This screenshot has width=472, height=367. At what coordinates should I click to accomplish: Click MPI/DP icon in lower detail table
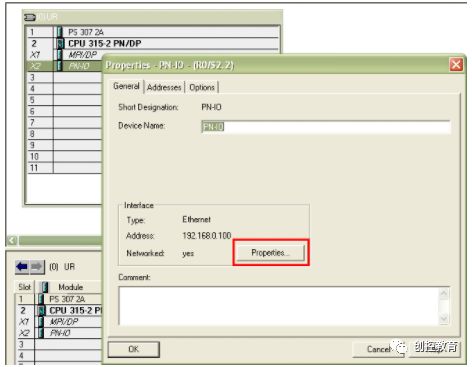[41, 322]
